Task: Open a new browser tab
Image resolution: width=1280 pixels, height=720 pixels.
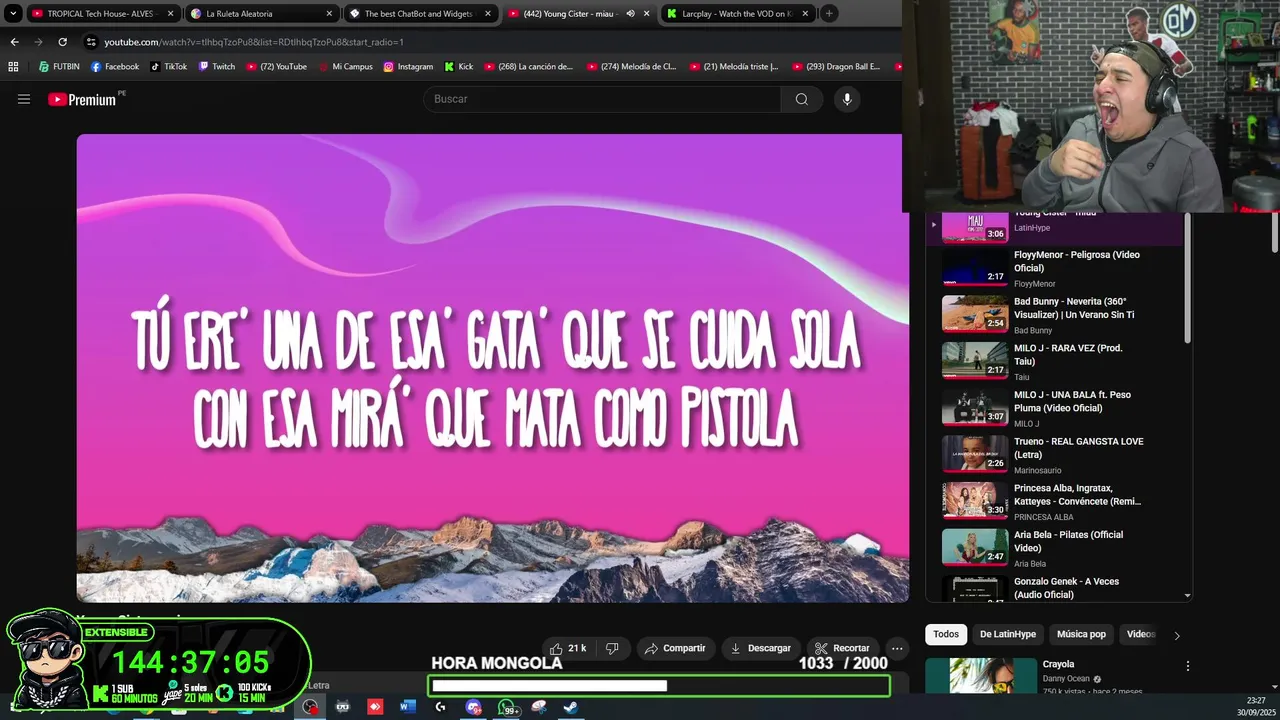Action: coord(829,14)
